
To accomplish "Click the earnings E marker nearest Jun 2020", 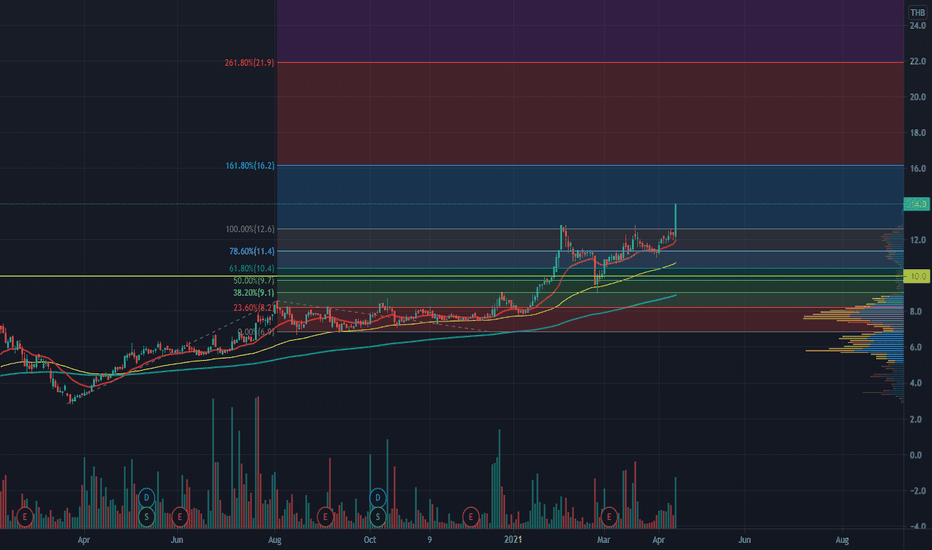I will tap(180, 517).
